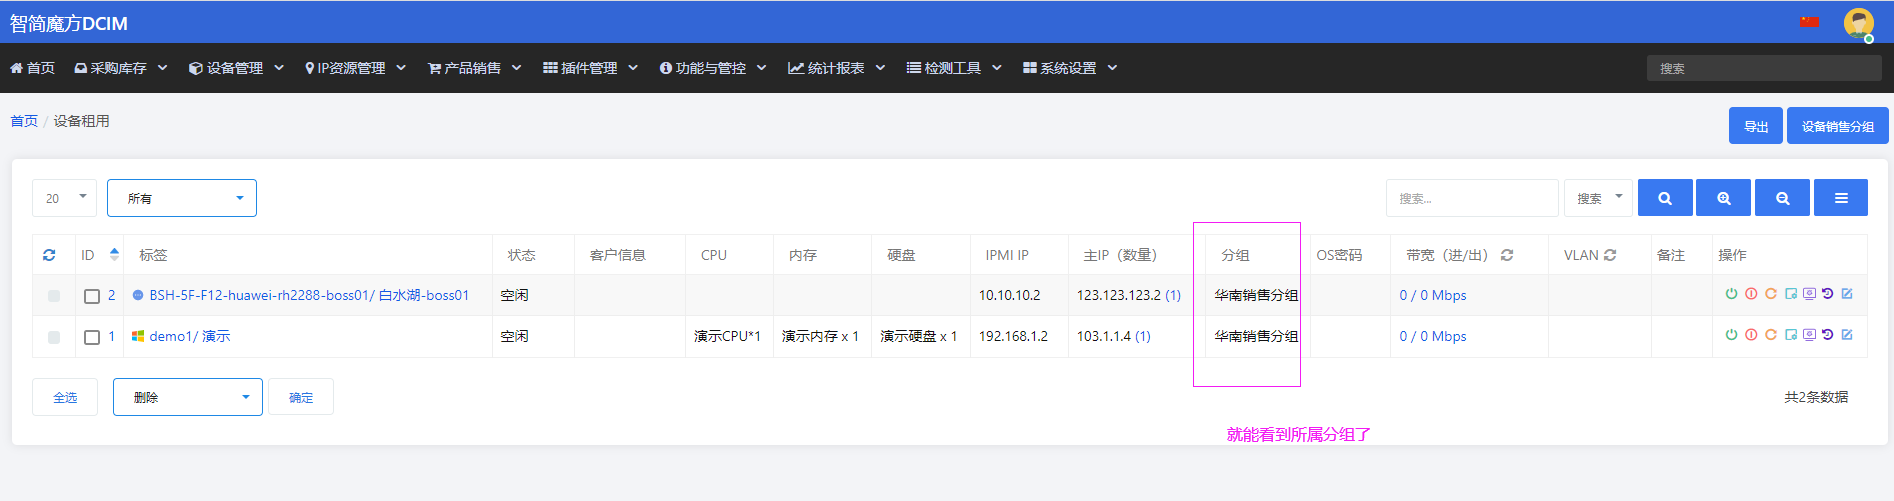Click the 共2条数据 record count text
Image resolution: width=1894 pixels, height=501 pixels.
pos(1816,397)
